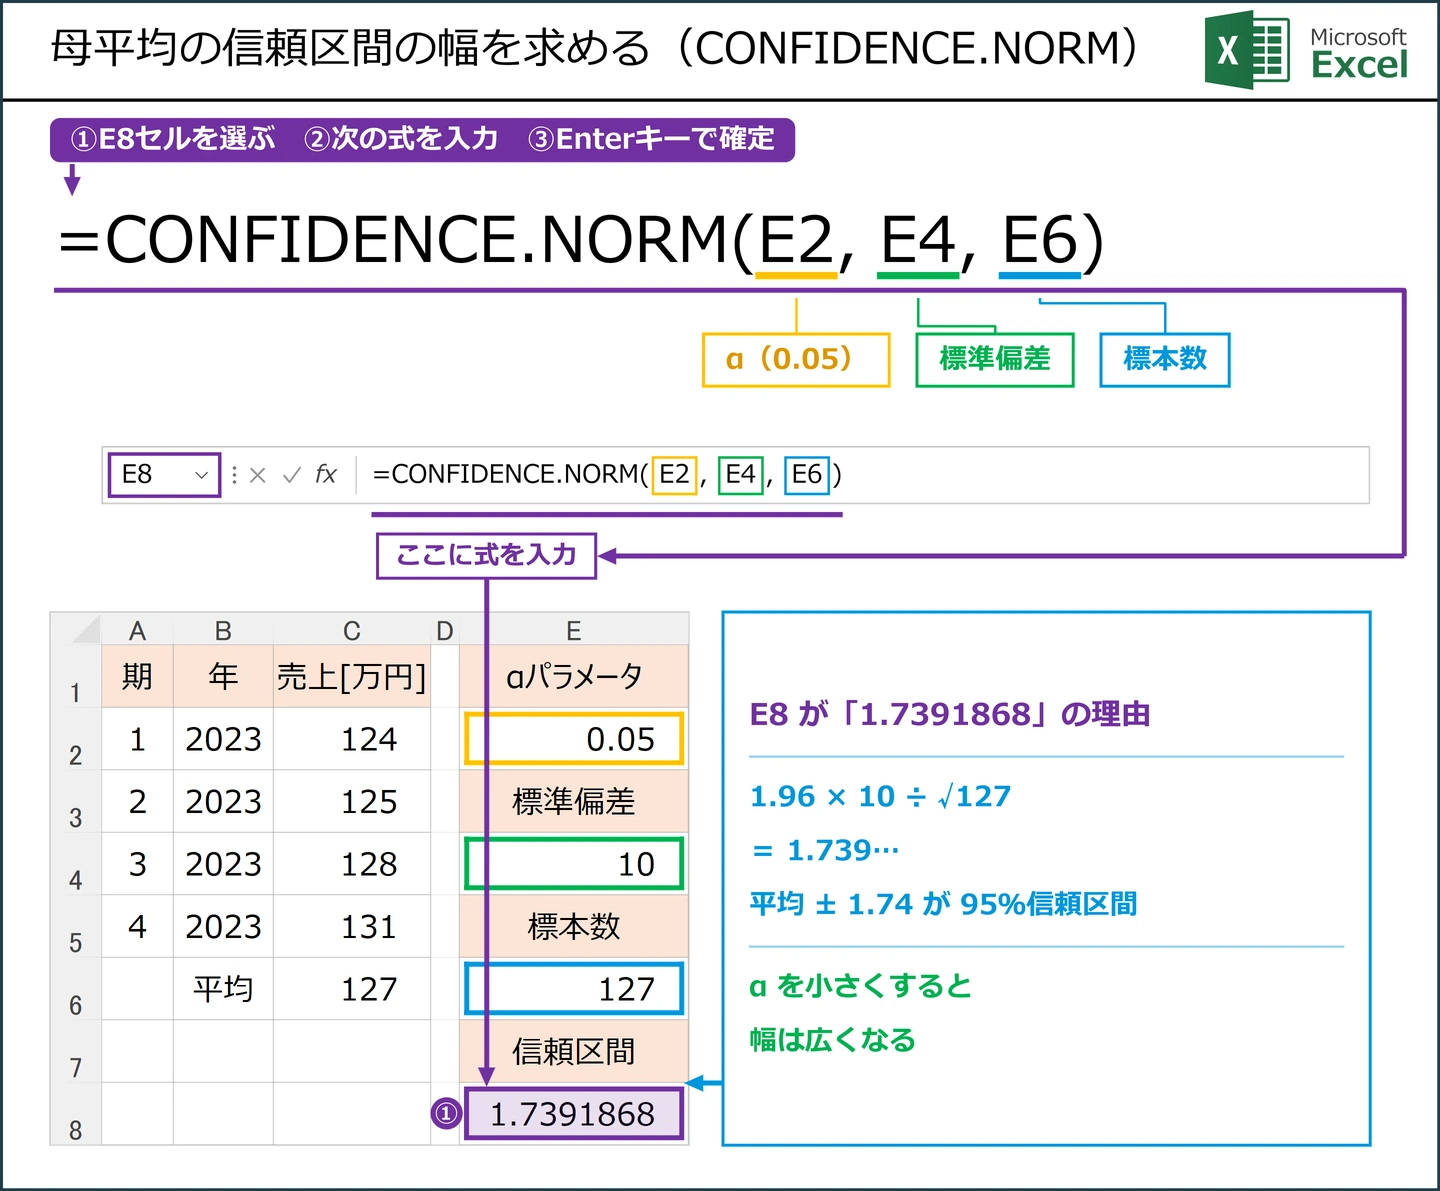Click the green 標準偏差 label box
Image resolution: width=1440 pixels, height=1191 pixels.
tap(995, 360)
